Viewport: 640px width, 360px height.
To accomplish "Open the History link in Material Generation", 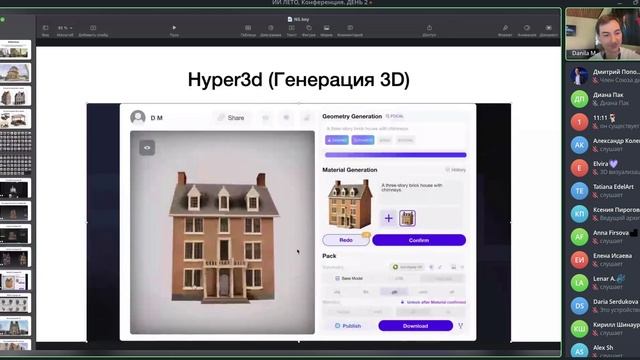I will pyautogui.click(x=456, y=169).
